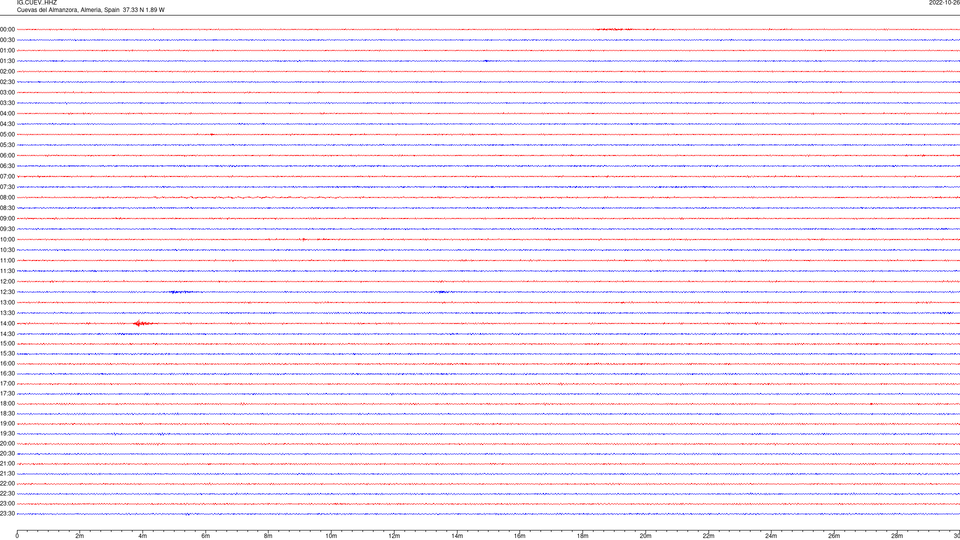Select the 06:00 time label
Image resolution: width=960 pixels, height=540 pixels.
7,156
